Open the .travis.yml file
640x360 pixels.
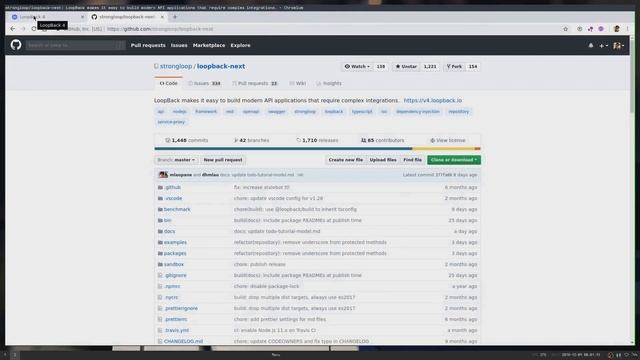(x=176, y=331)
